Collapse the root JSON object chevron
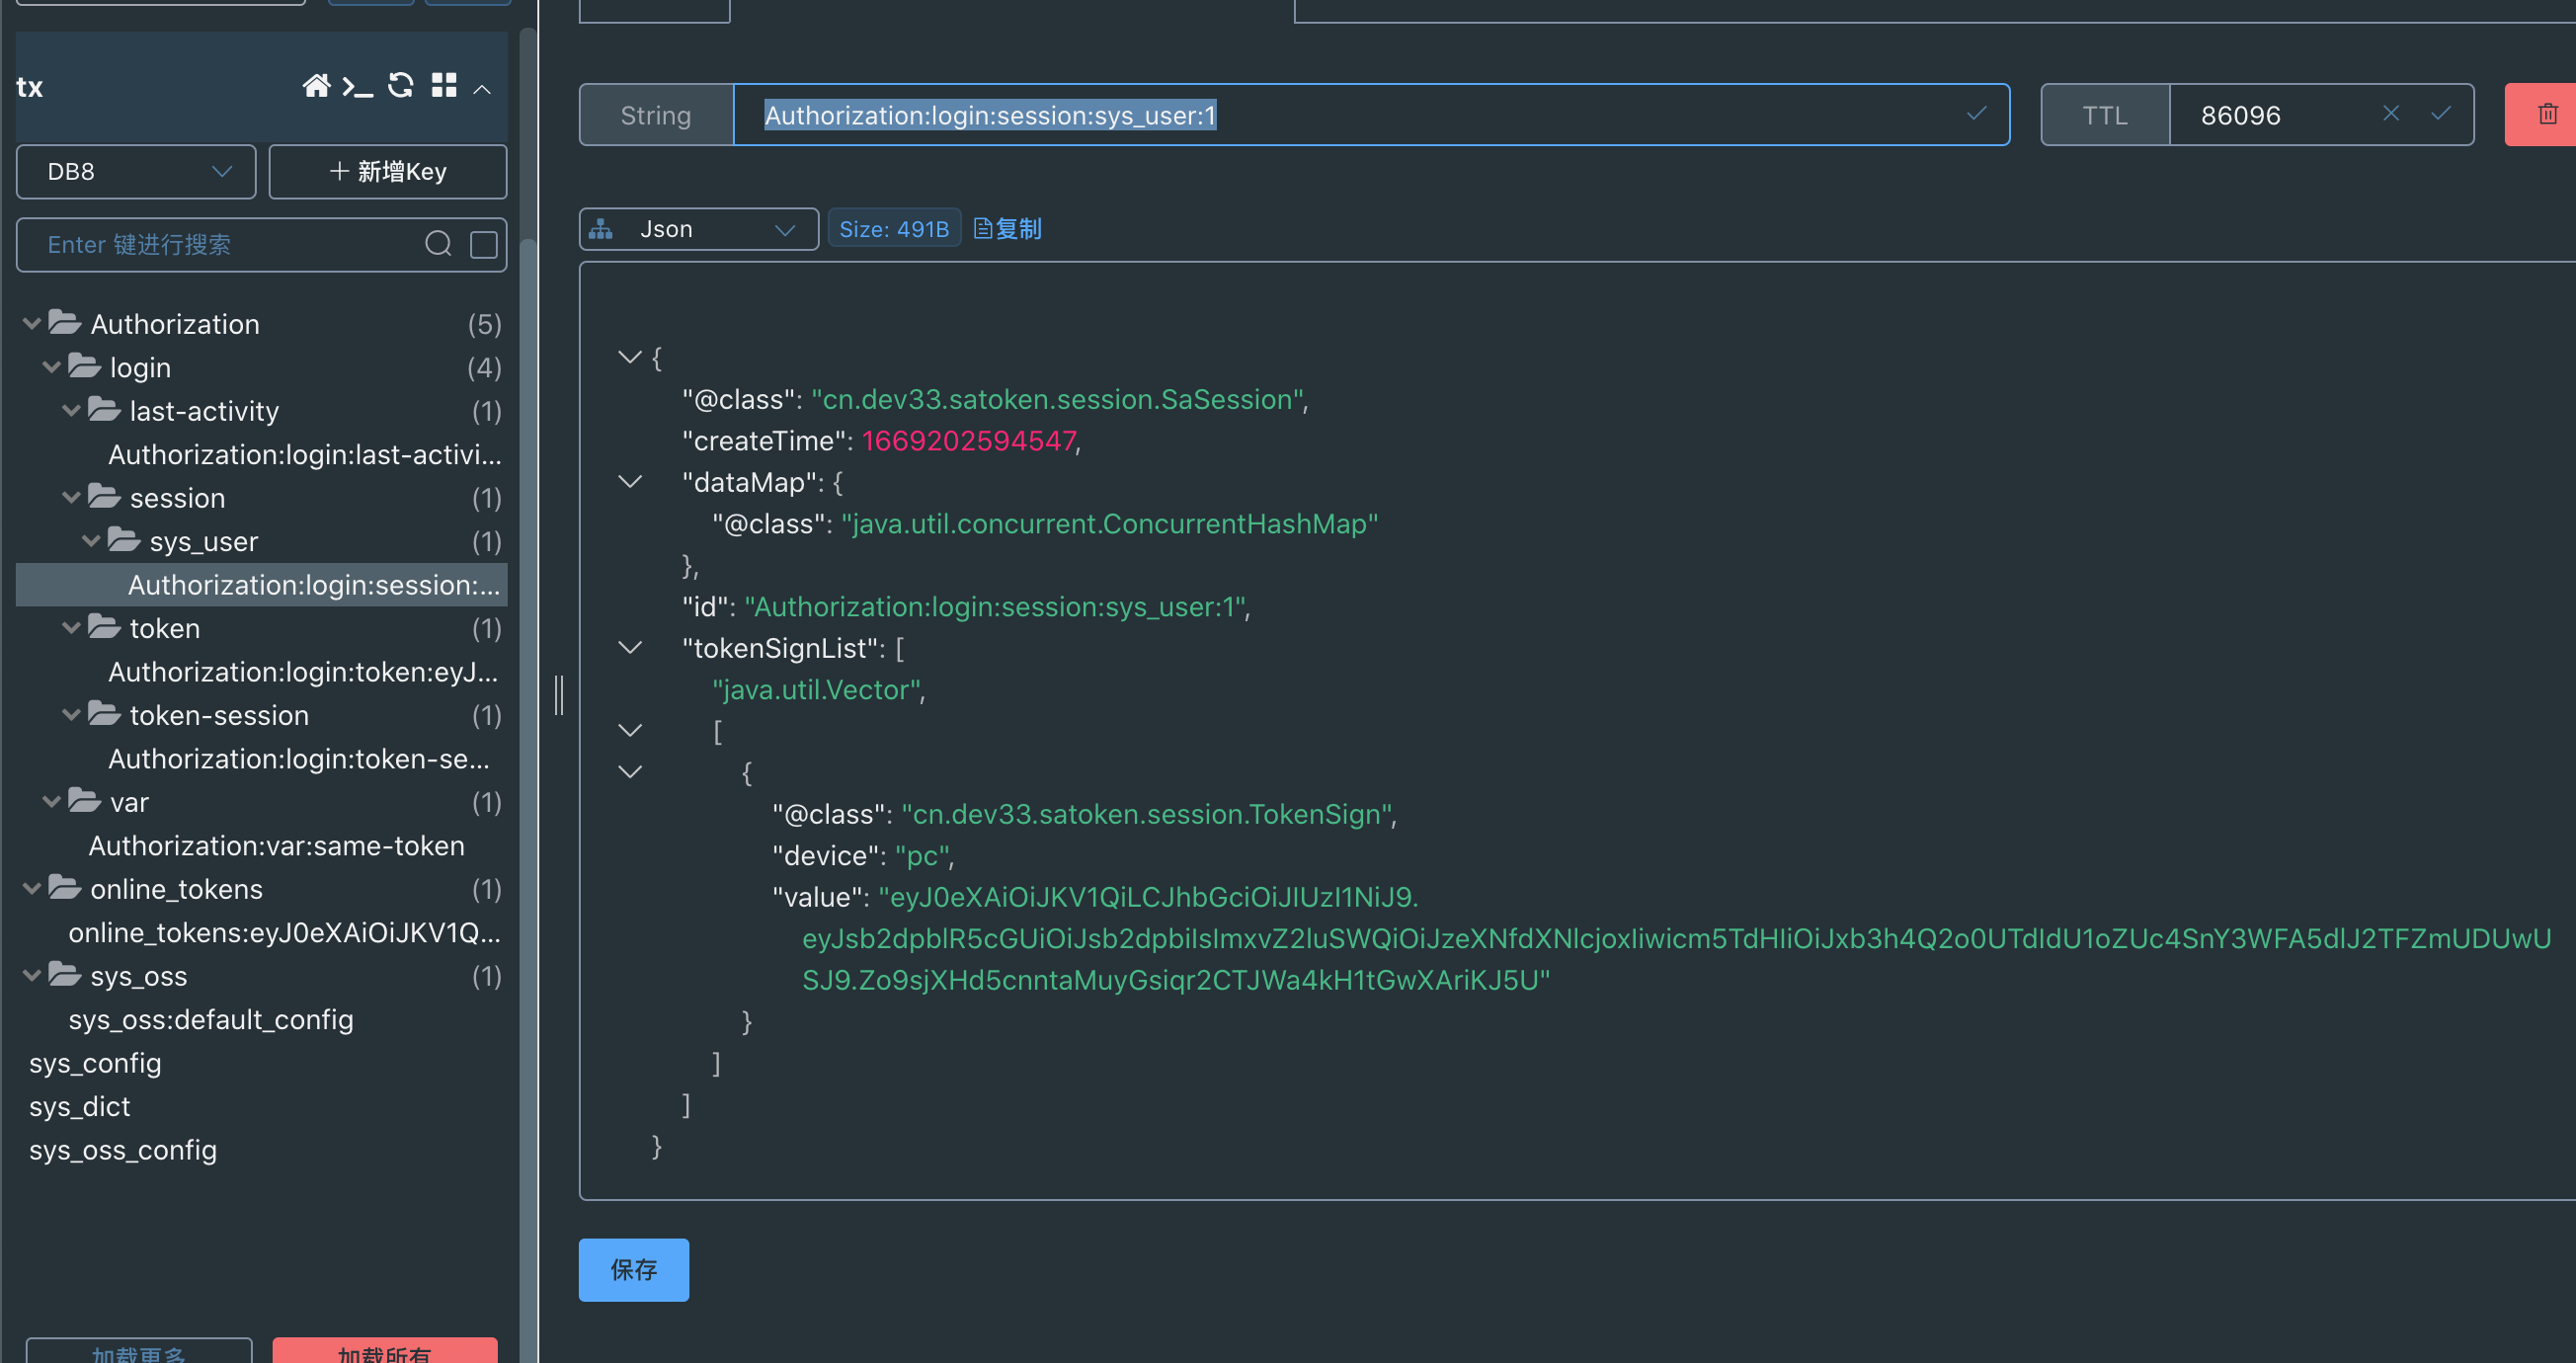The width and height of the screenshot is (2576, 1363). (630, 357)
